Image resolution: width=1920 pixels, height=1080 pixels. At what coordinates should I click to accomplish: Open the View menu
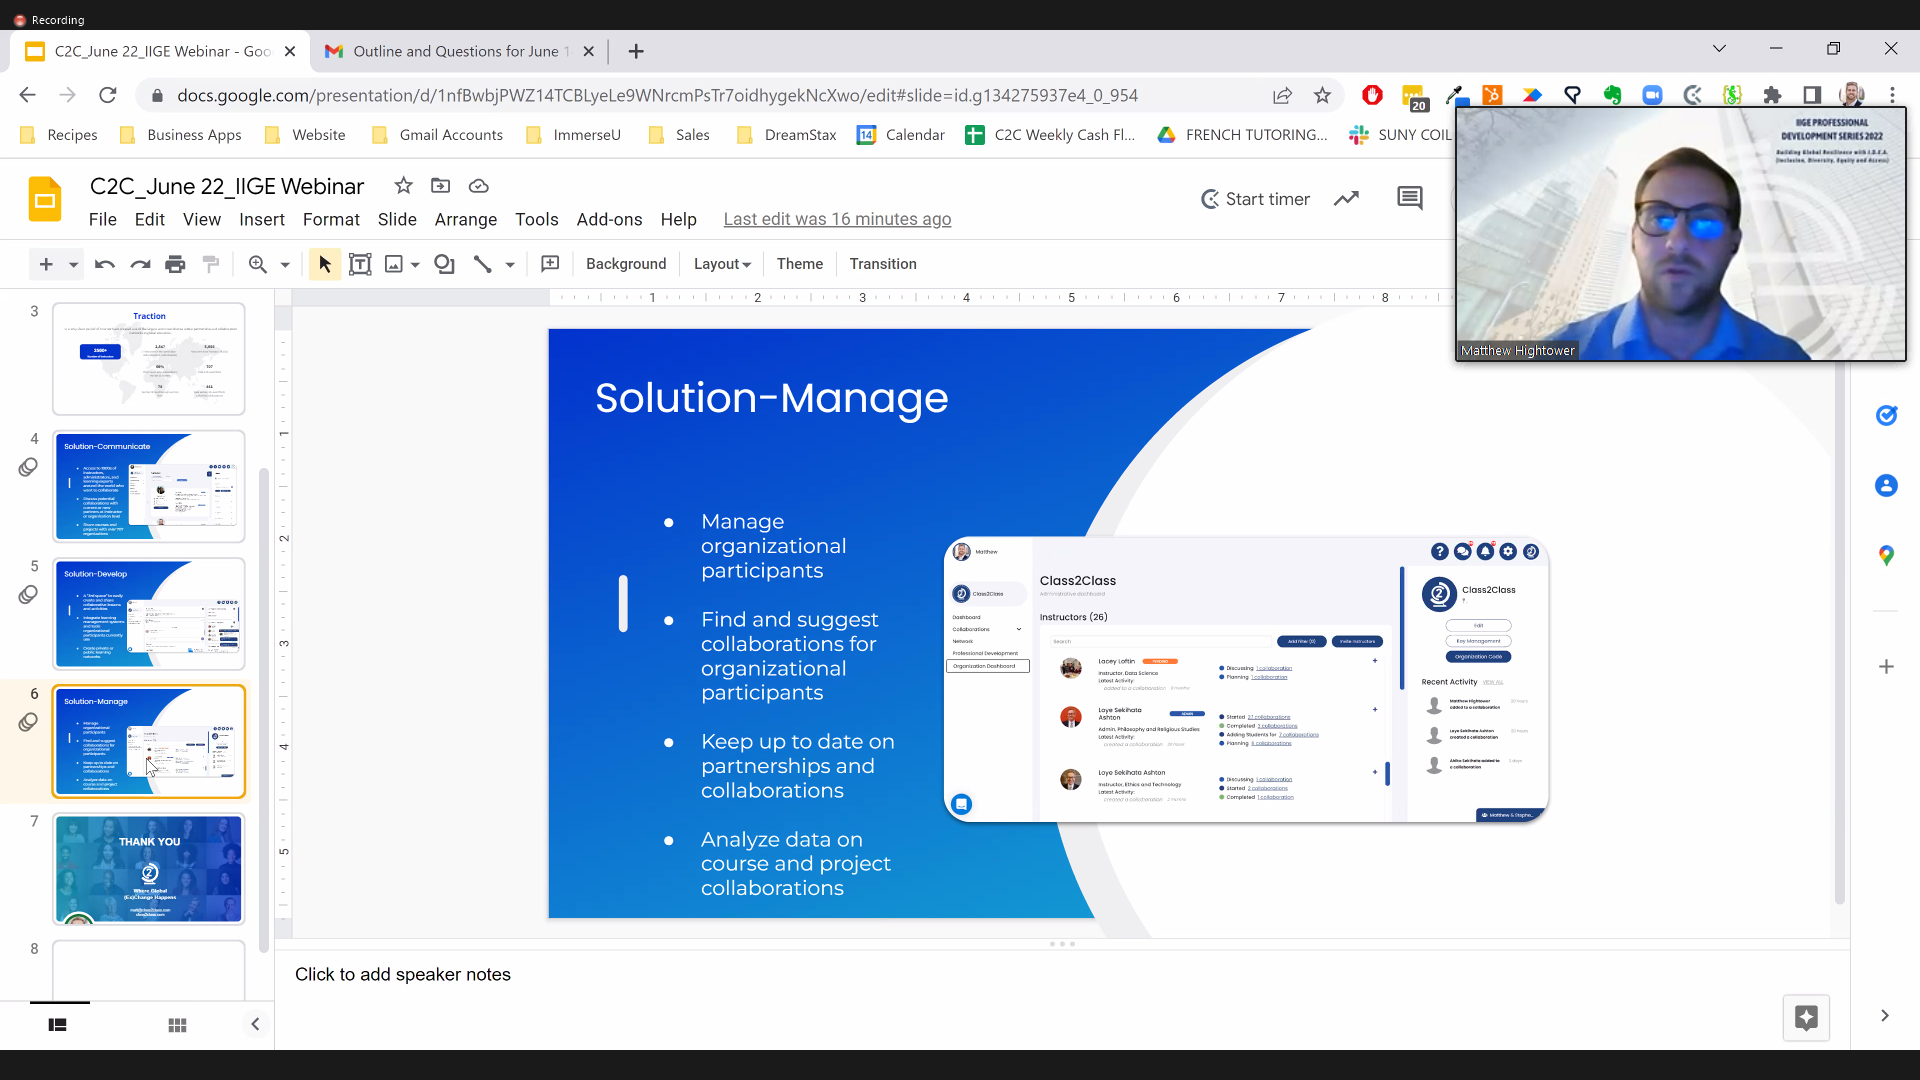(x=202, y=219)
